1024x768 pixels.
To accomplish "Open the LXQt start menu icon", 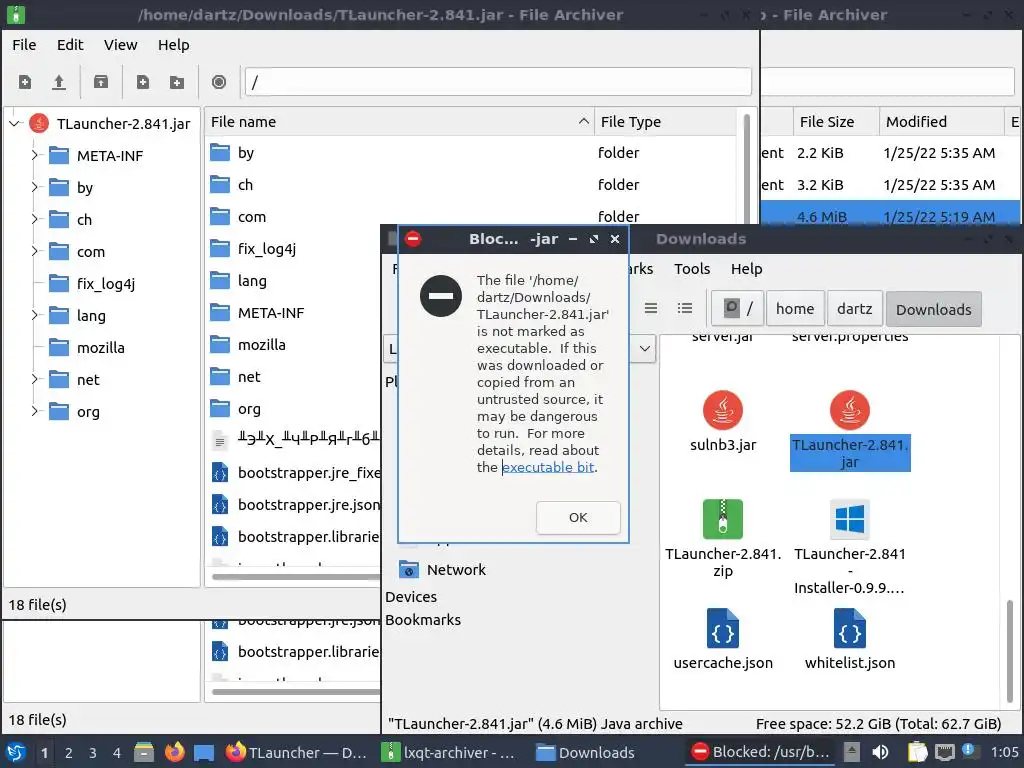I will coord(16,752).
